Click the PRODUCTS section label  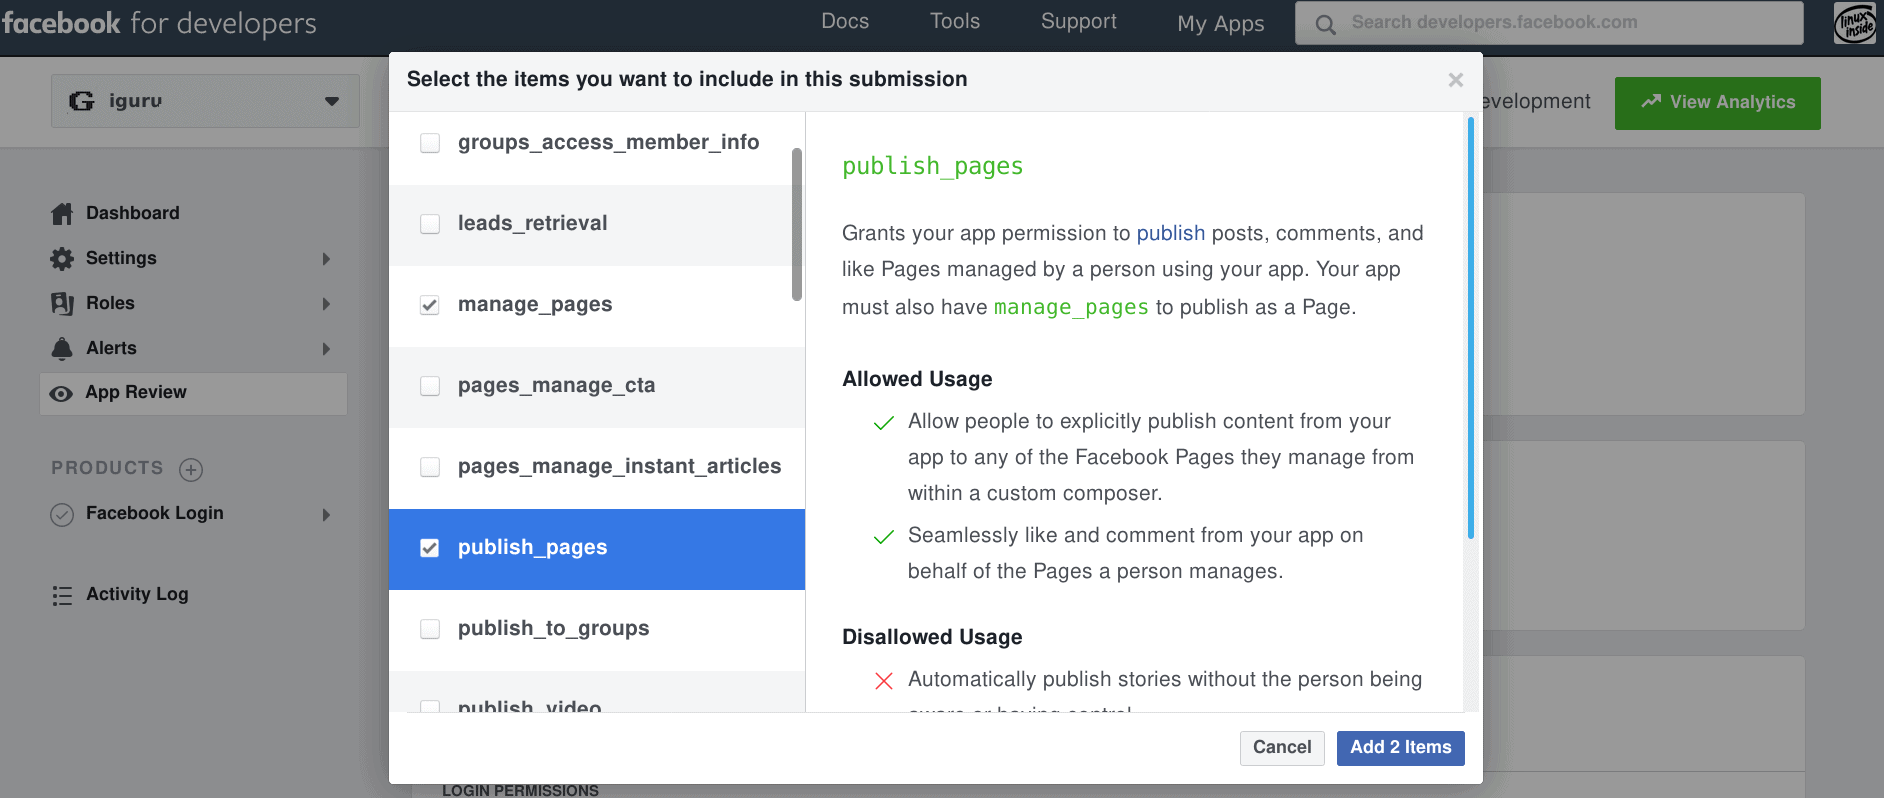107,468
